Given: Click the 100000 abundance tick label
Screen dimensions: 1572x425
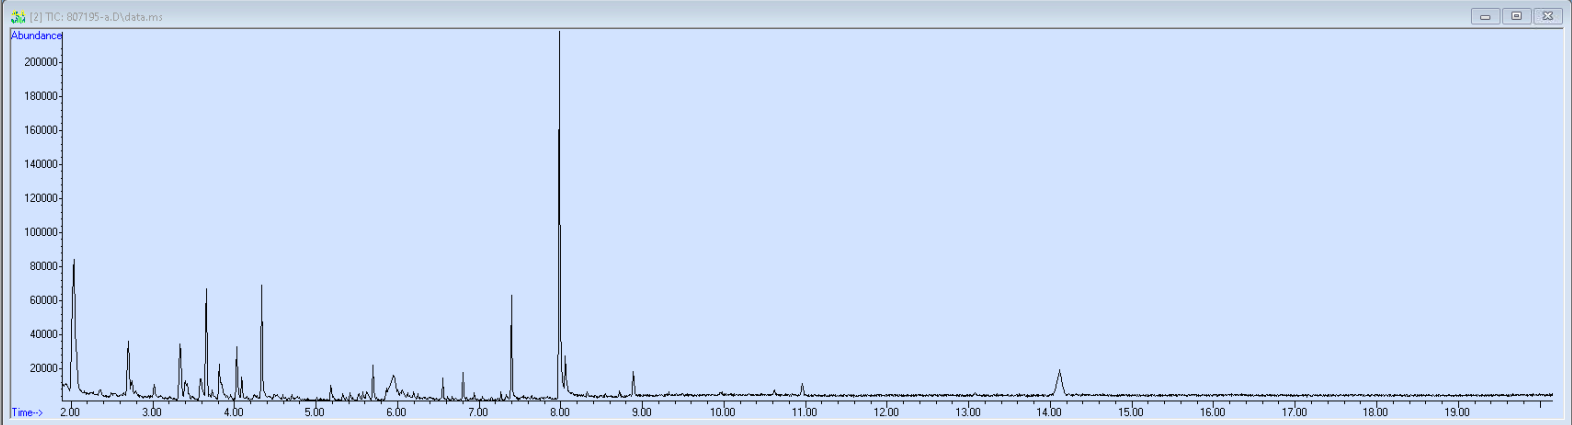Looking at the screenshot, I should click(x=41, y=232).
